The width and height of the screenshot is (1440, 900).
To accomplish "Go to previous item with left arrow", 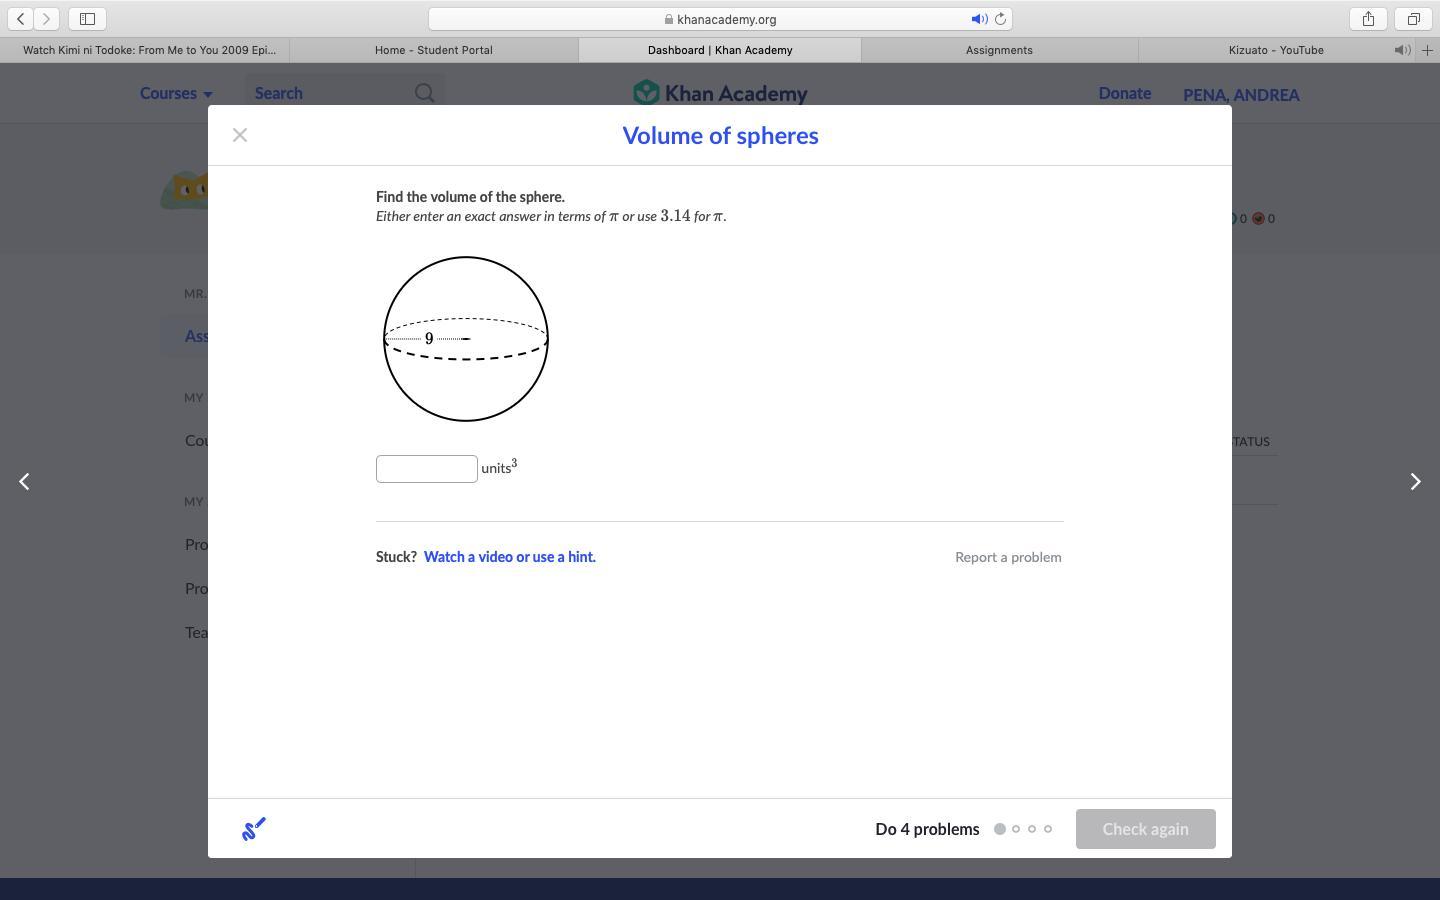I will click(25, 482).
